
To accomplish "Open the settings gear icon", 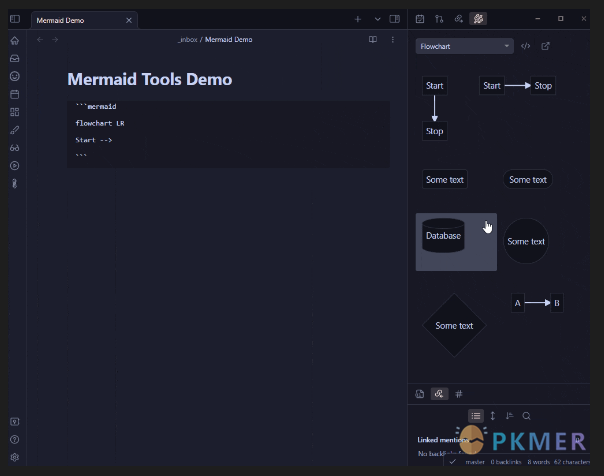I will [15, 457].
